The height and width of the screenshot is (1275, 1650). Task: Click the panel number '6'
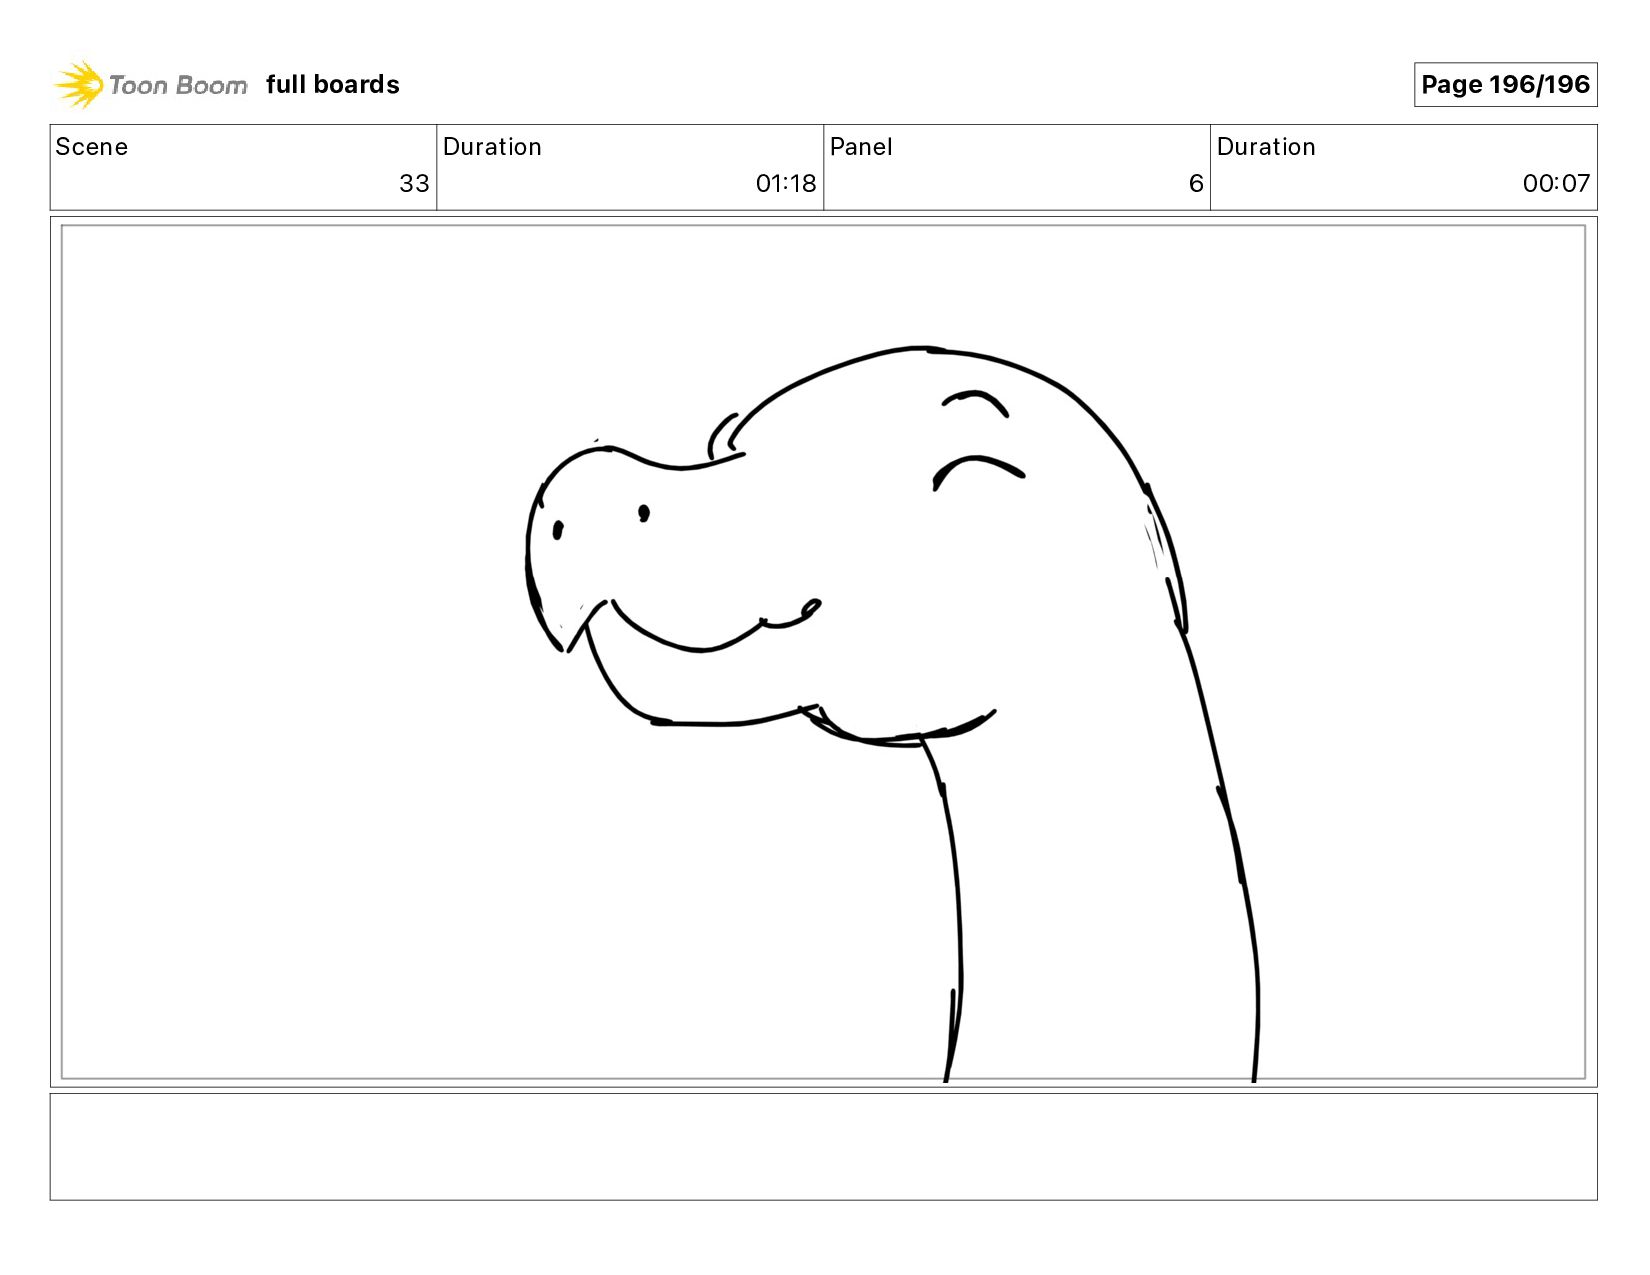[x=1196, y=184]
